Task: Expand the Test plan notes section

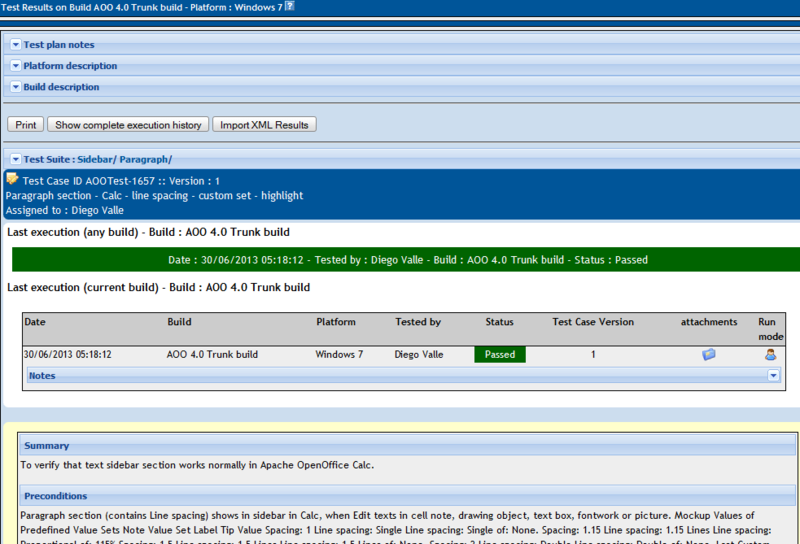Action: tap(15, 44)
